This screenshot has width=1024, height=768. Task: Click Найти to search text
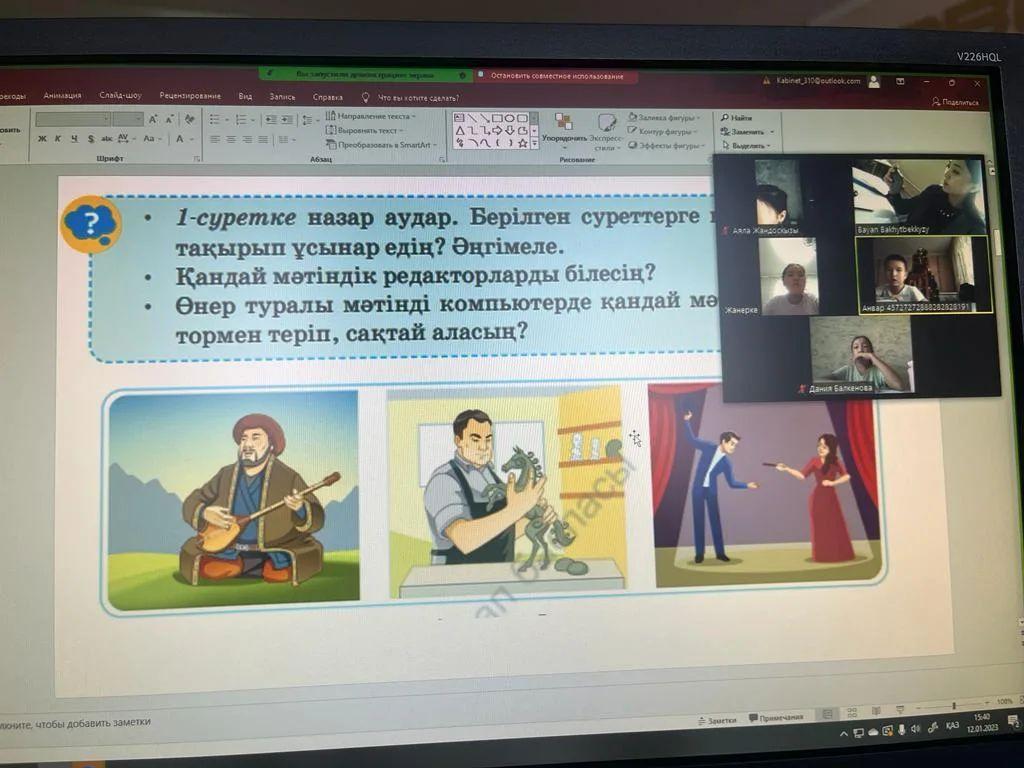(x=737, y=118)
